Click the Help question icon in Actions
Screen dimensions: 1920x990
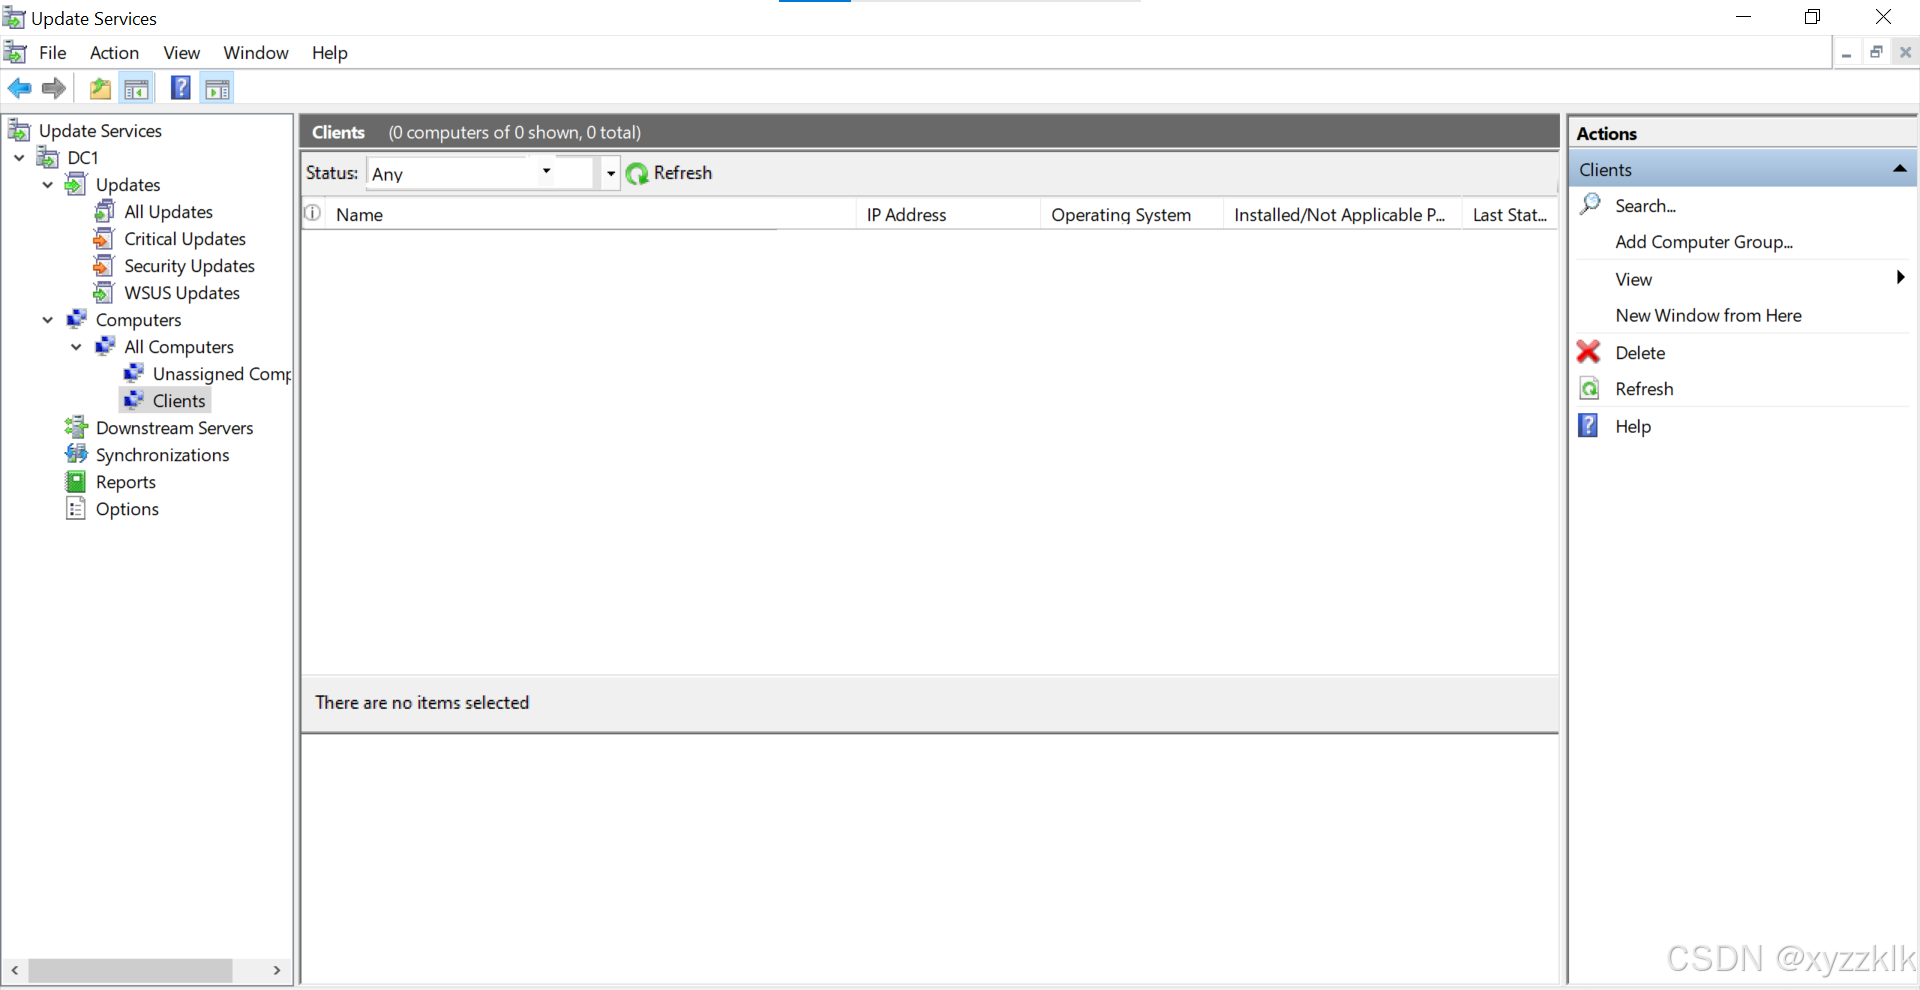coord(1588,425)
